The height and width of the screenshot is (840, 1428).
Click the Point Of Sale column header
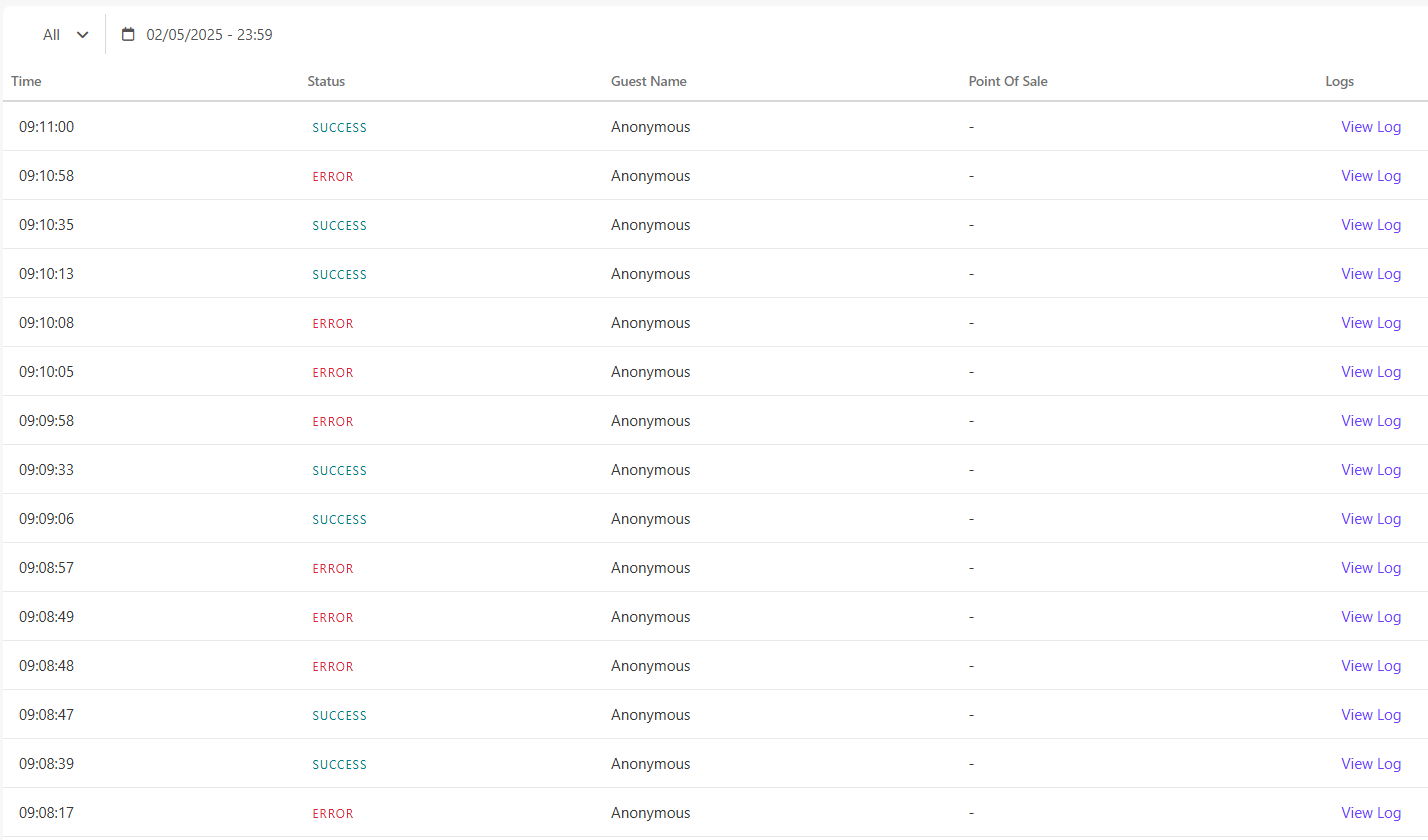pyautogui.click(x=1007, y=81)
